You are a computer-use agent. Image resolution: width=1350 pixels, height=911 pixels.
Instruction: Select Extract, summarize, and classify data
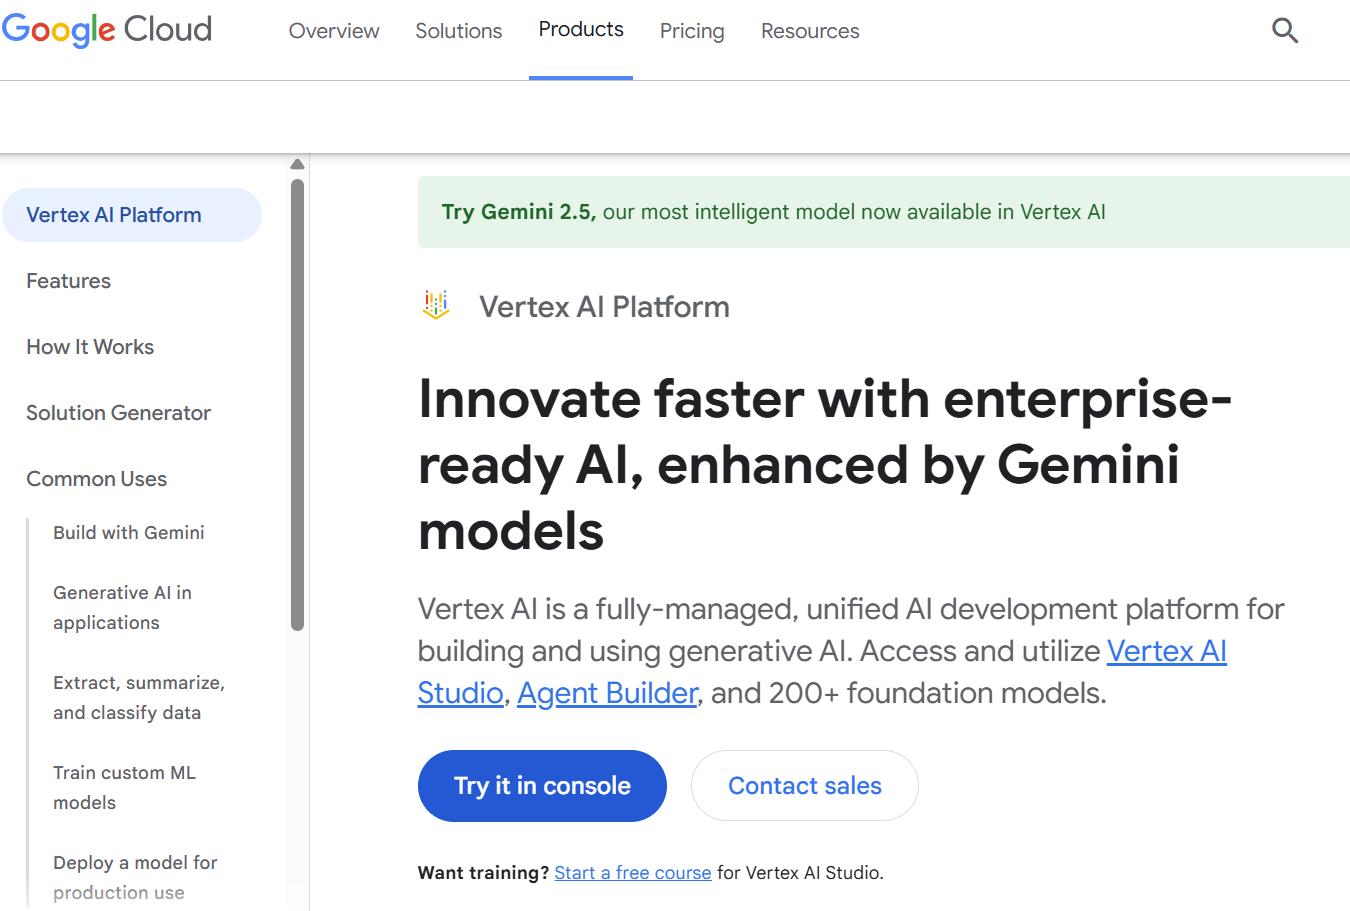(139, 698)
